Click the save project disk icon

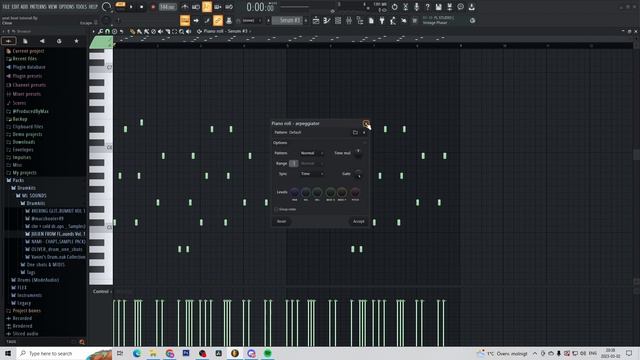pos(438,7)
